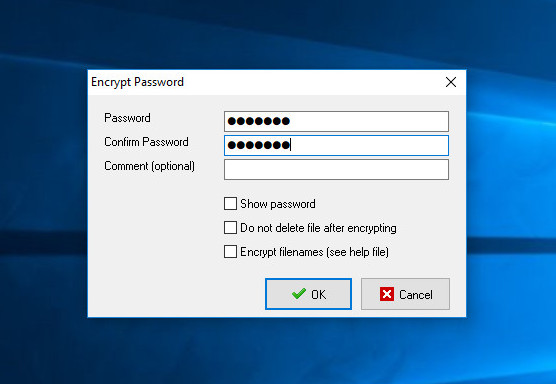
Task: Click the "Show password" label text
Action: point(278,204)
